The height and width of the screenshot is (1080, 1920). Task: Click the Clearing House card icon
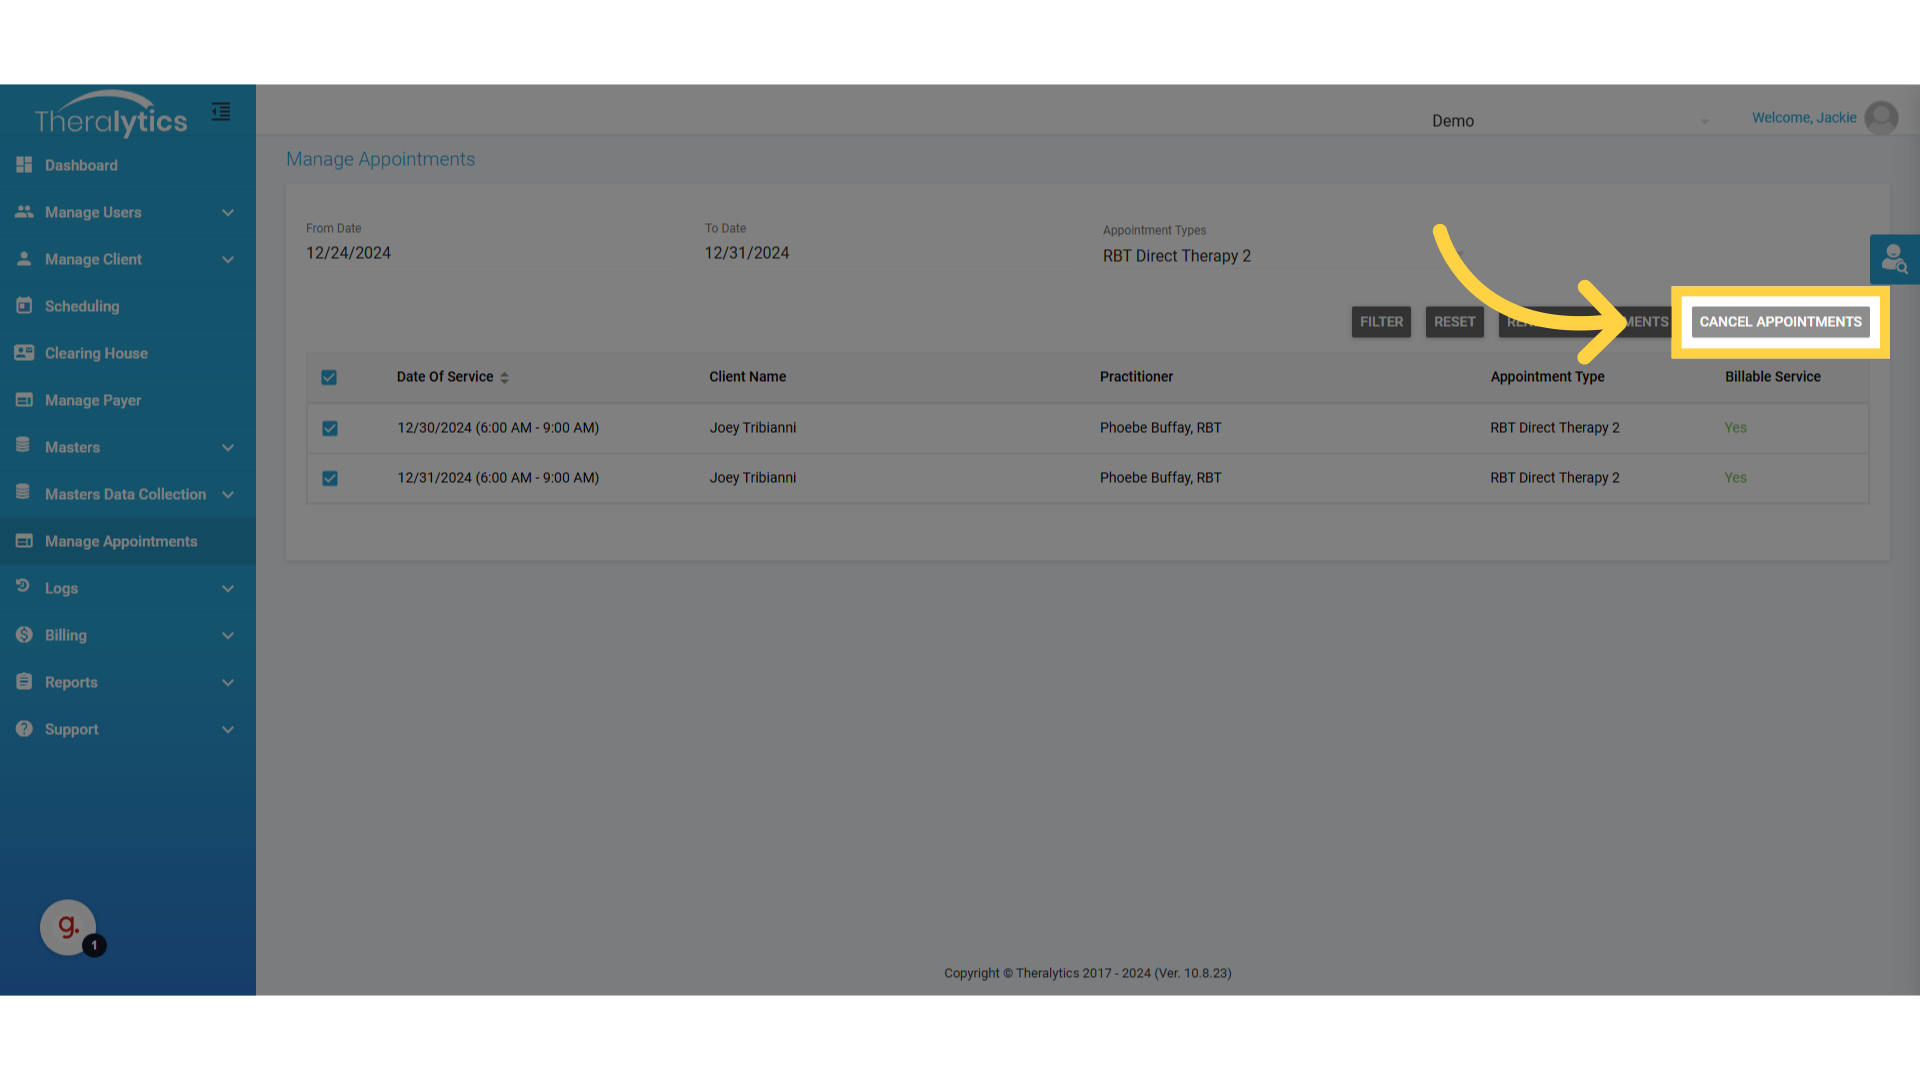(x=24, y=353)
